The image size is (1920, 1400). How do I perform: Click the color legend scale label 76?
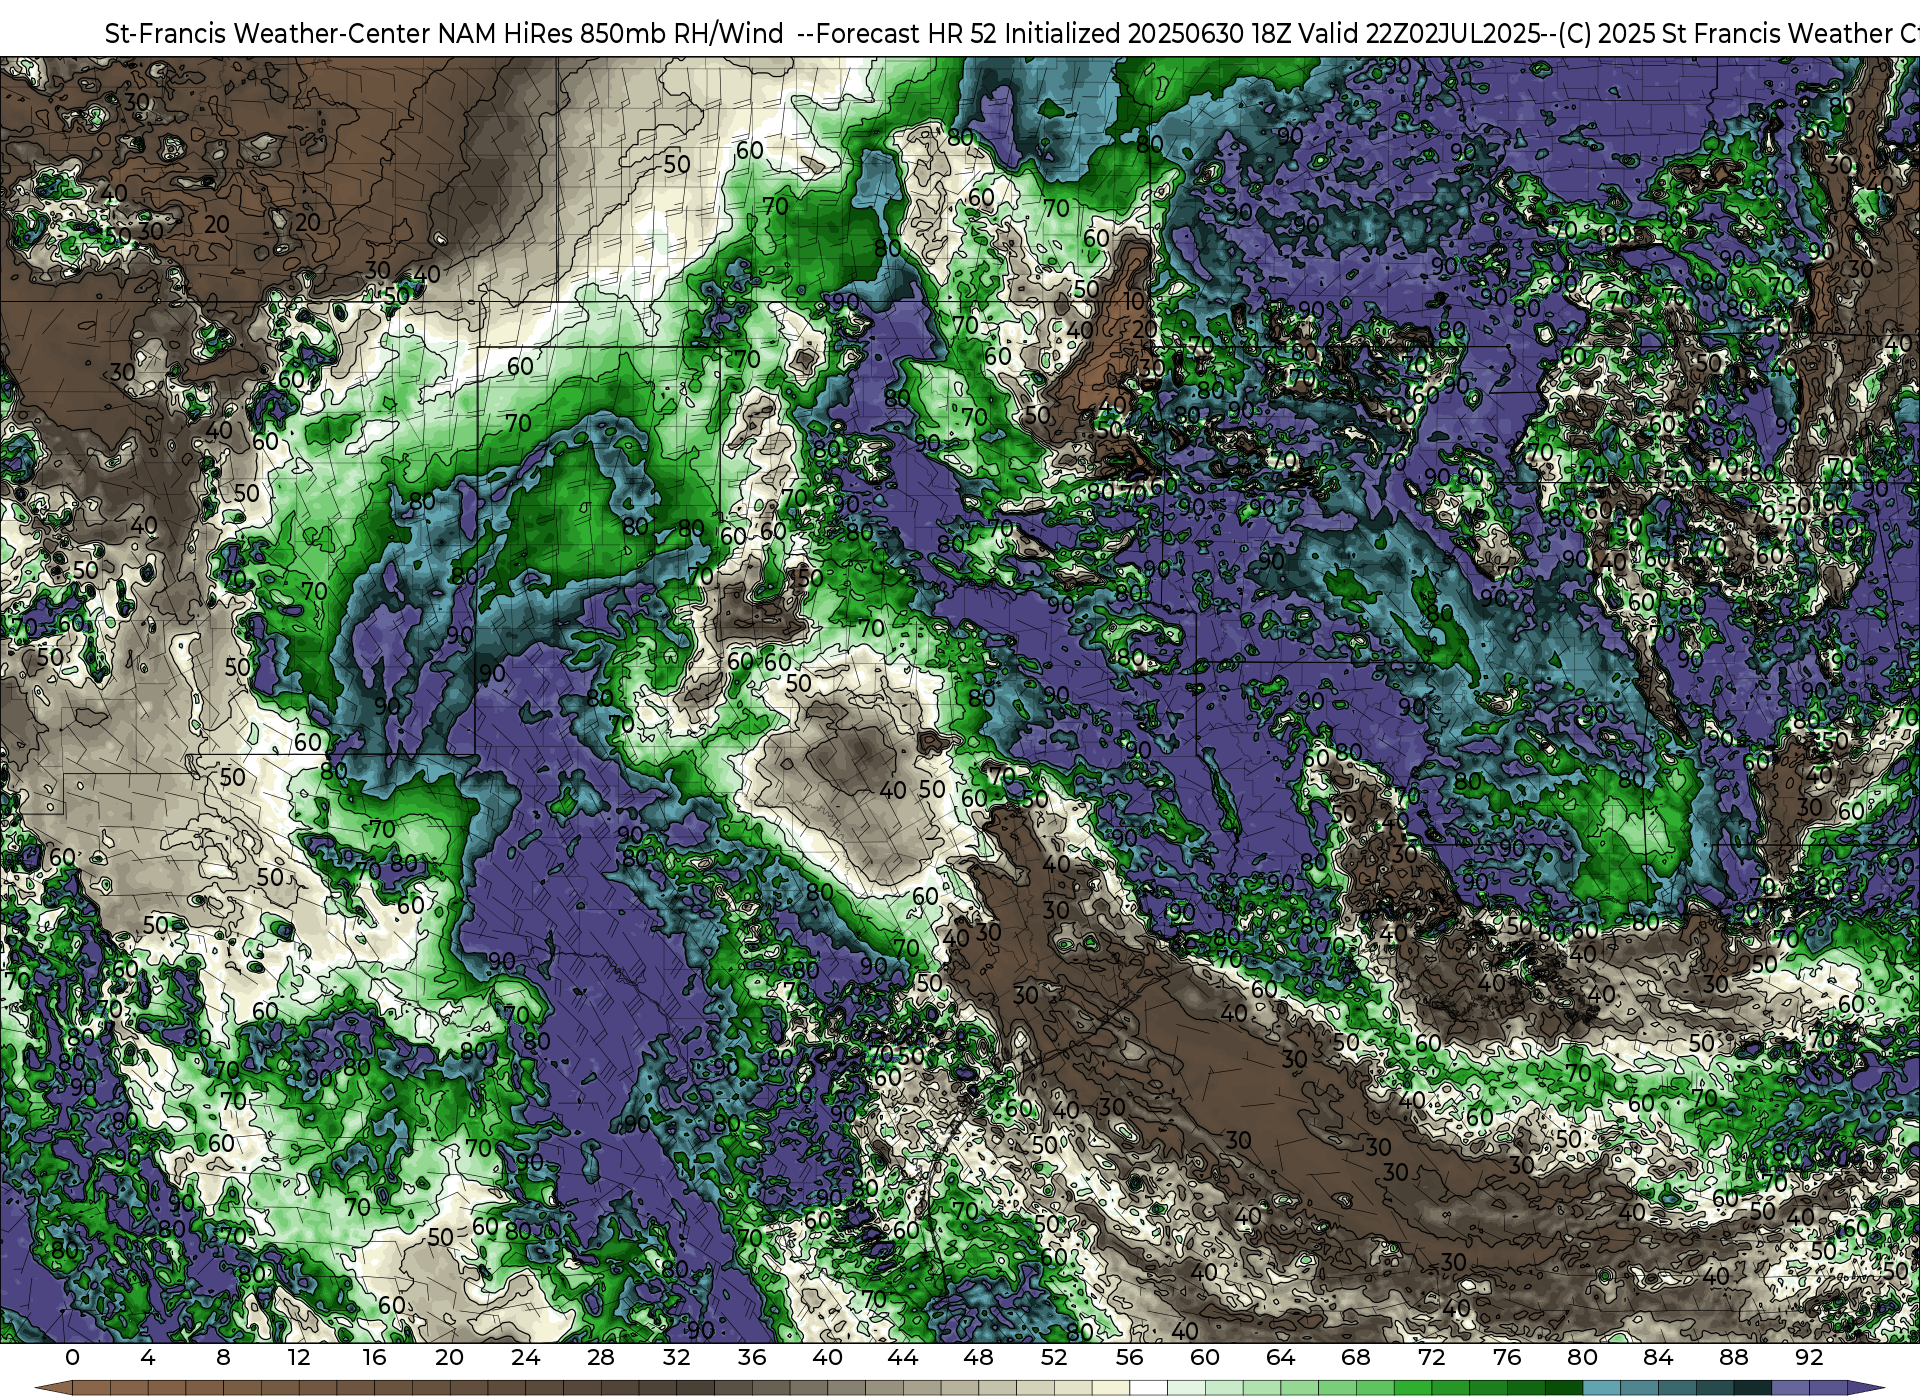tap(1507, 1357)
